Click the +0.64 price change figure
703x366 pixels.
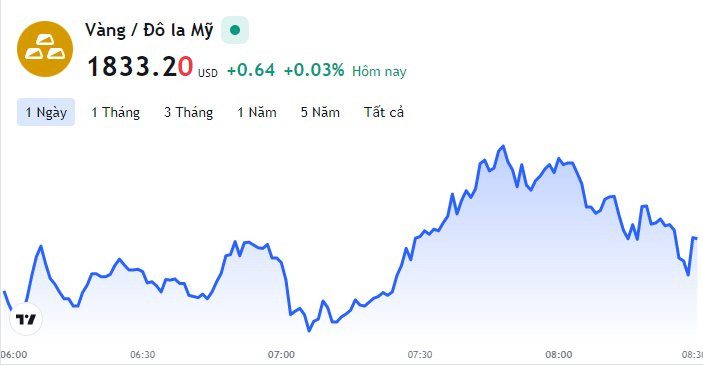[251, 70]
